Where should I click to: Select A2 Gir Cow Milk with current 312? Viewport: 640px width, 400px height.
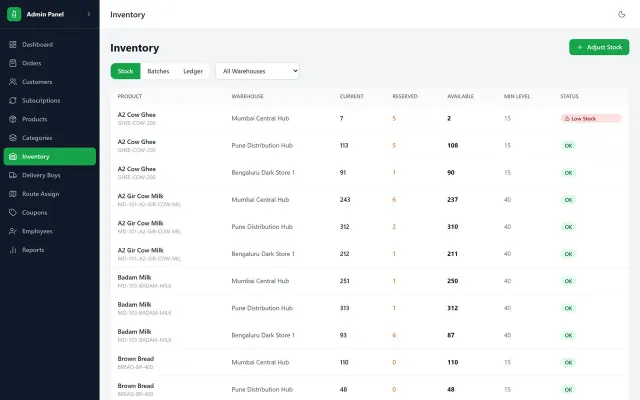(369, 227)
